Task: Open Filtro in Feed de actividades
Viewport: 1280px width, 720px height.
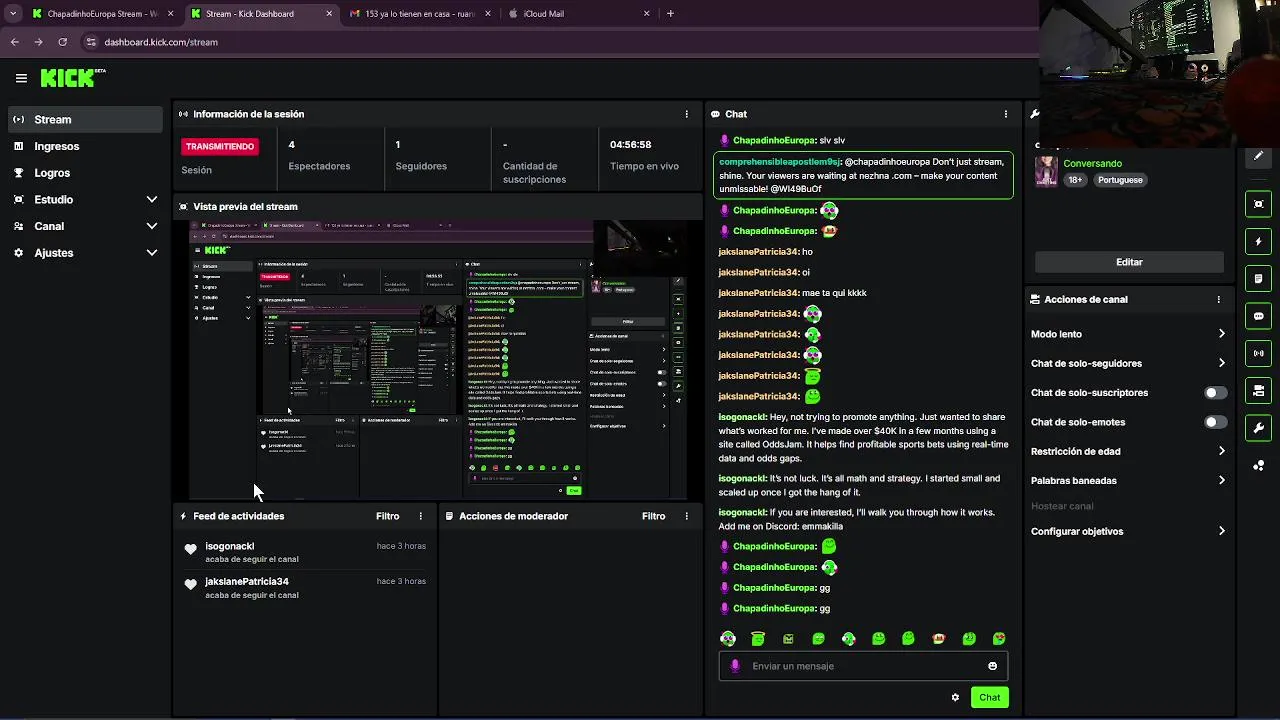Action: [387, 516]
